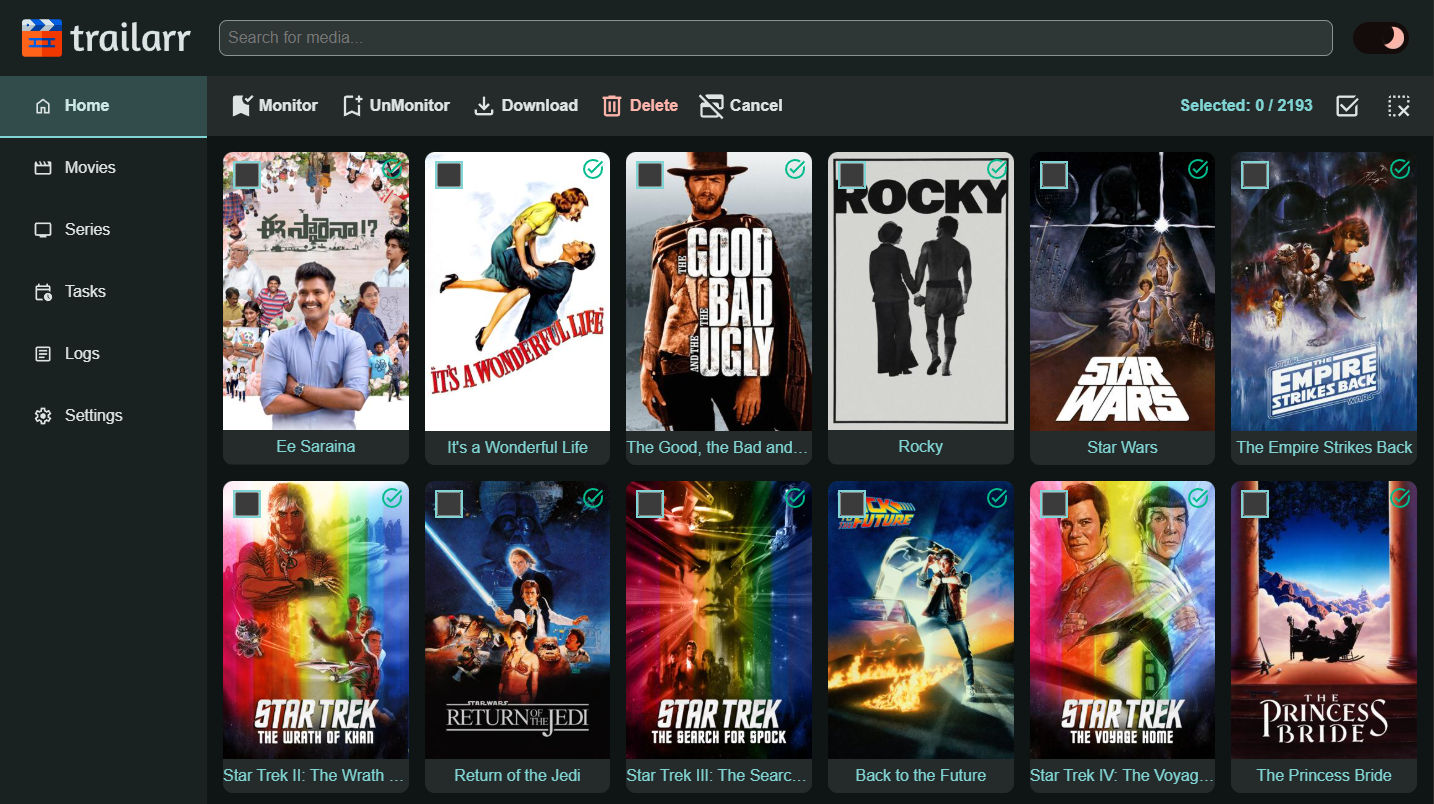Click status checkmark on Return of the Jedi
1434x804 pixels.
[593, 497]
